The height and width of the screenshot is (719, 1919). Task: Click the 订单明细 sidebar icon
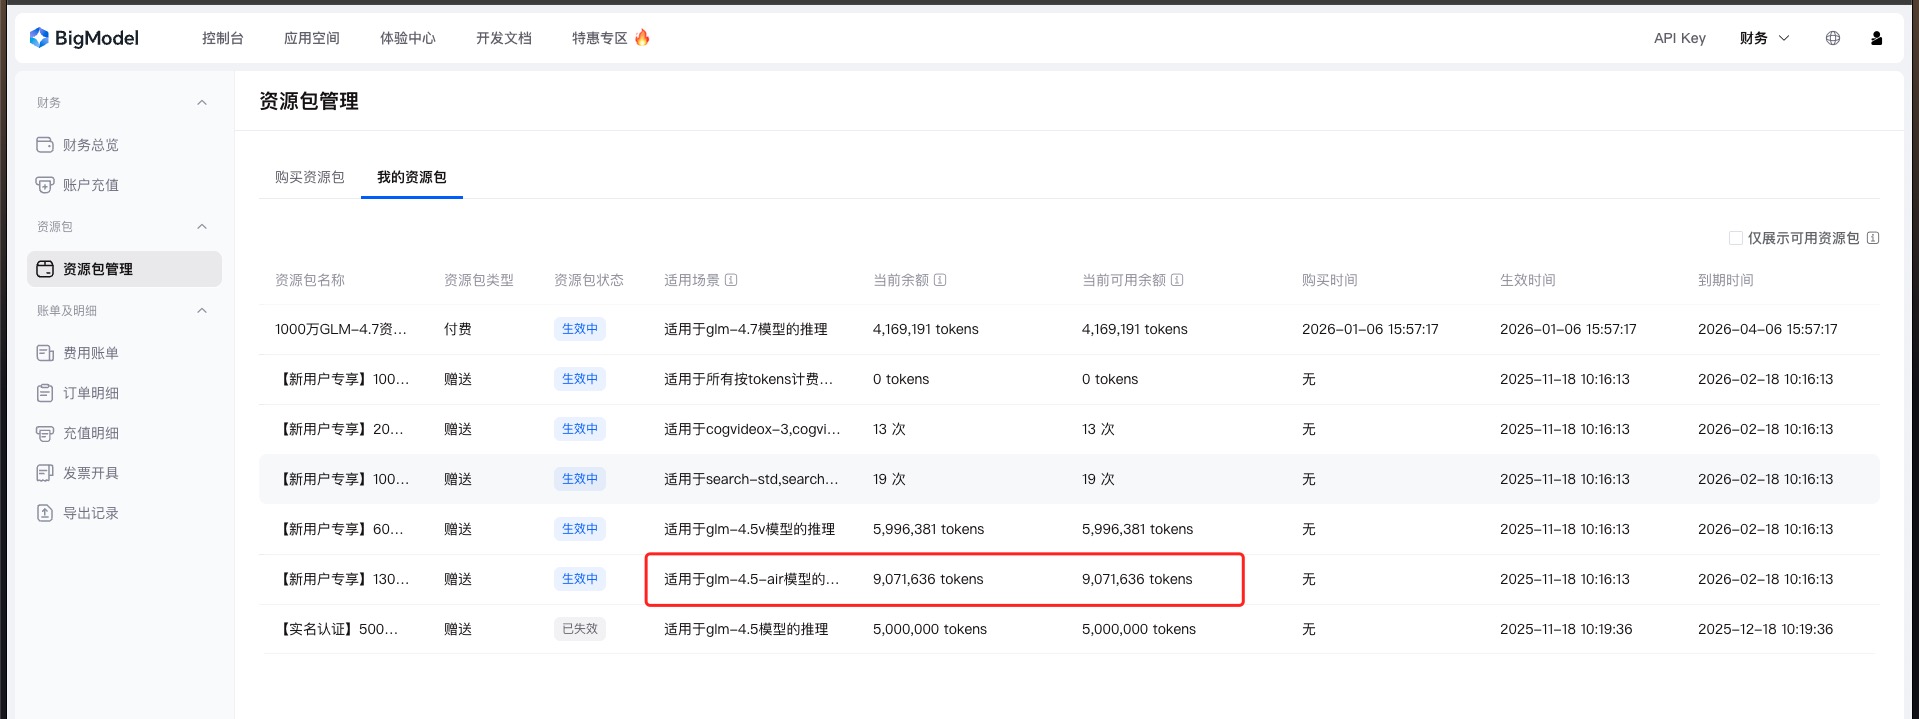(45, 393)
